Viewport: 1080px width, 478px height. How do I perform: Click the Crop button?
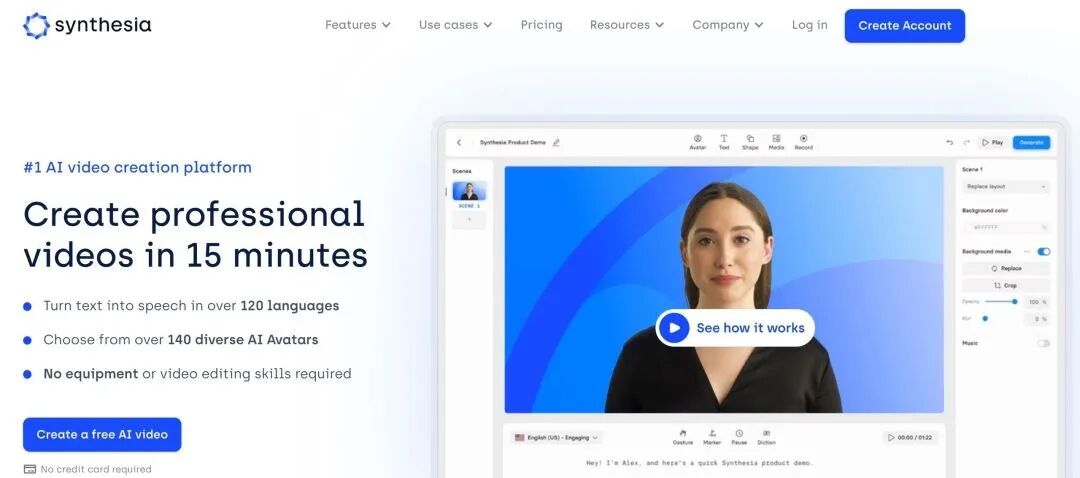[x=1006, y=285]
